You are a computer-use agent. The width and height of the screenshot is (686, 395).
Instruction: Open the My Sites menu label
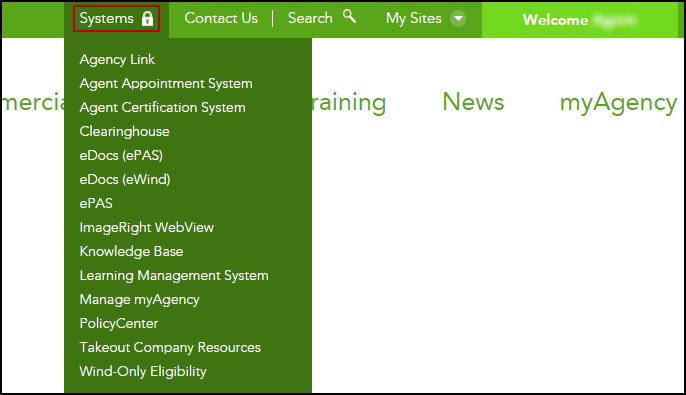[413, 18]
